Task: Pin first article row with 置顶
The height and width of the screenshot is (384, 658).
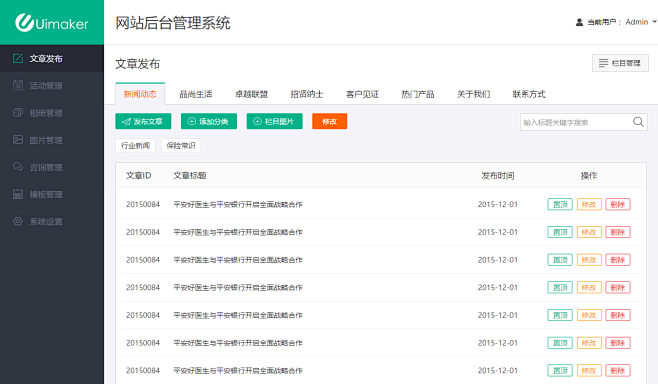Action: tap(560, 204)
